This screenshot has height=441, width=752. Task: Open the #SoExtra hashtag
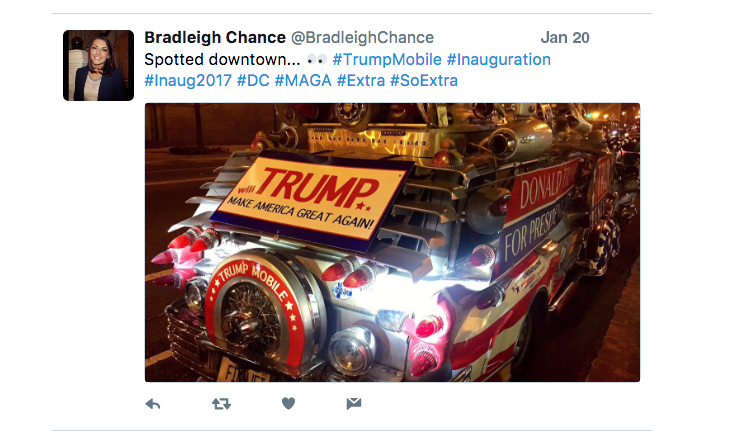click(424, 81)
